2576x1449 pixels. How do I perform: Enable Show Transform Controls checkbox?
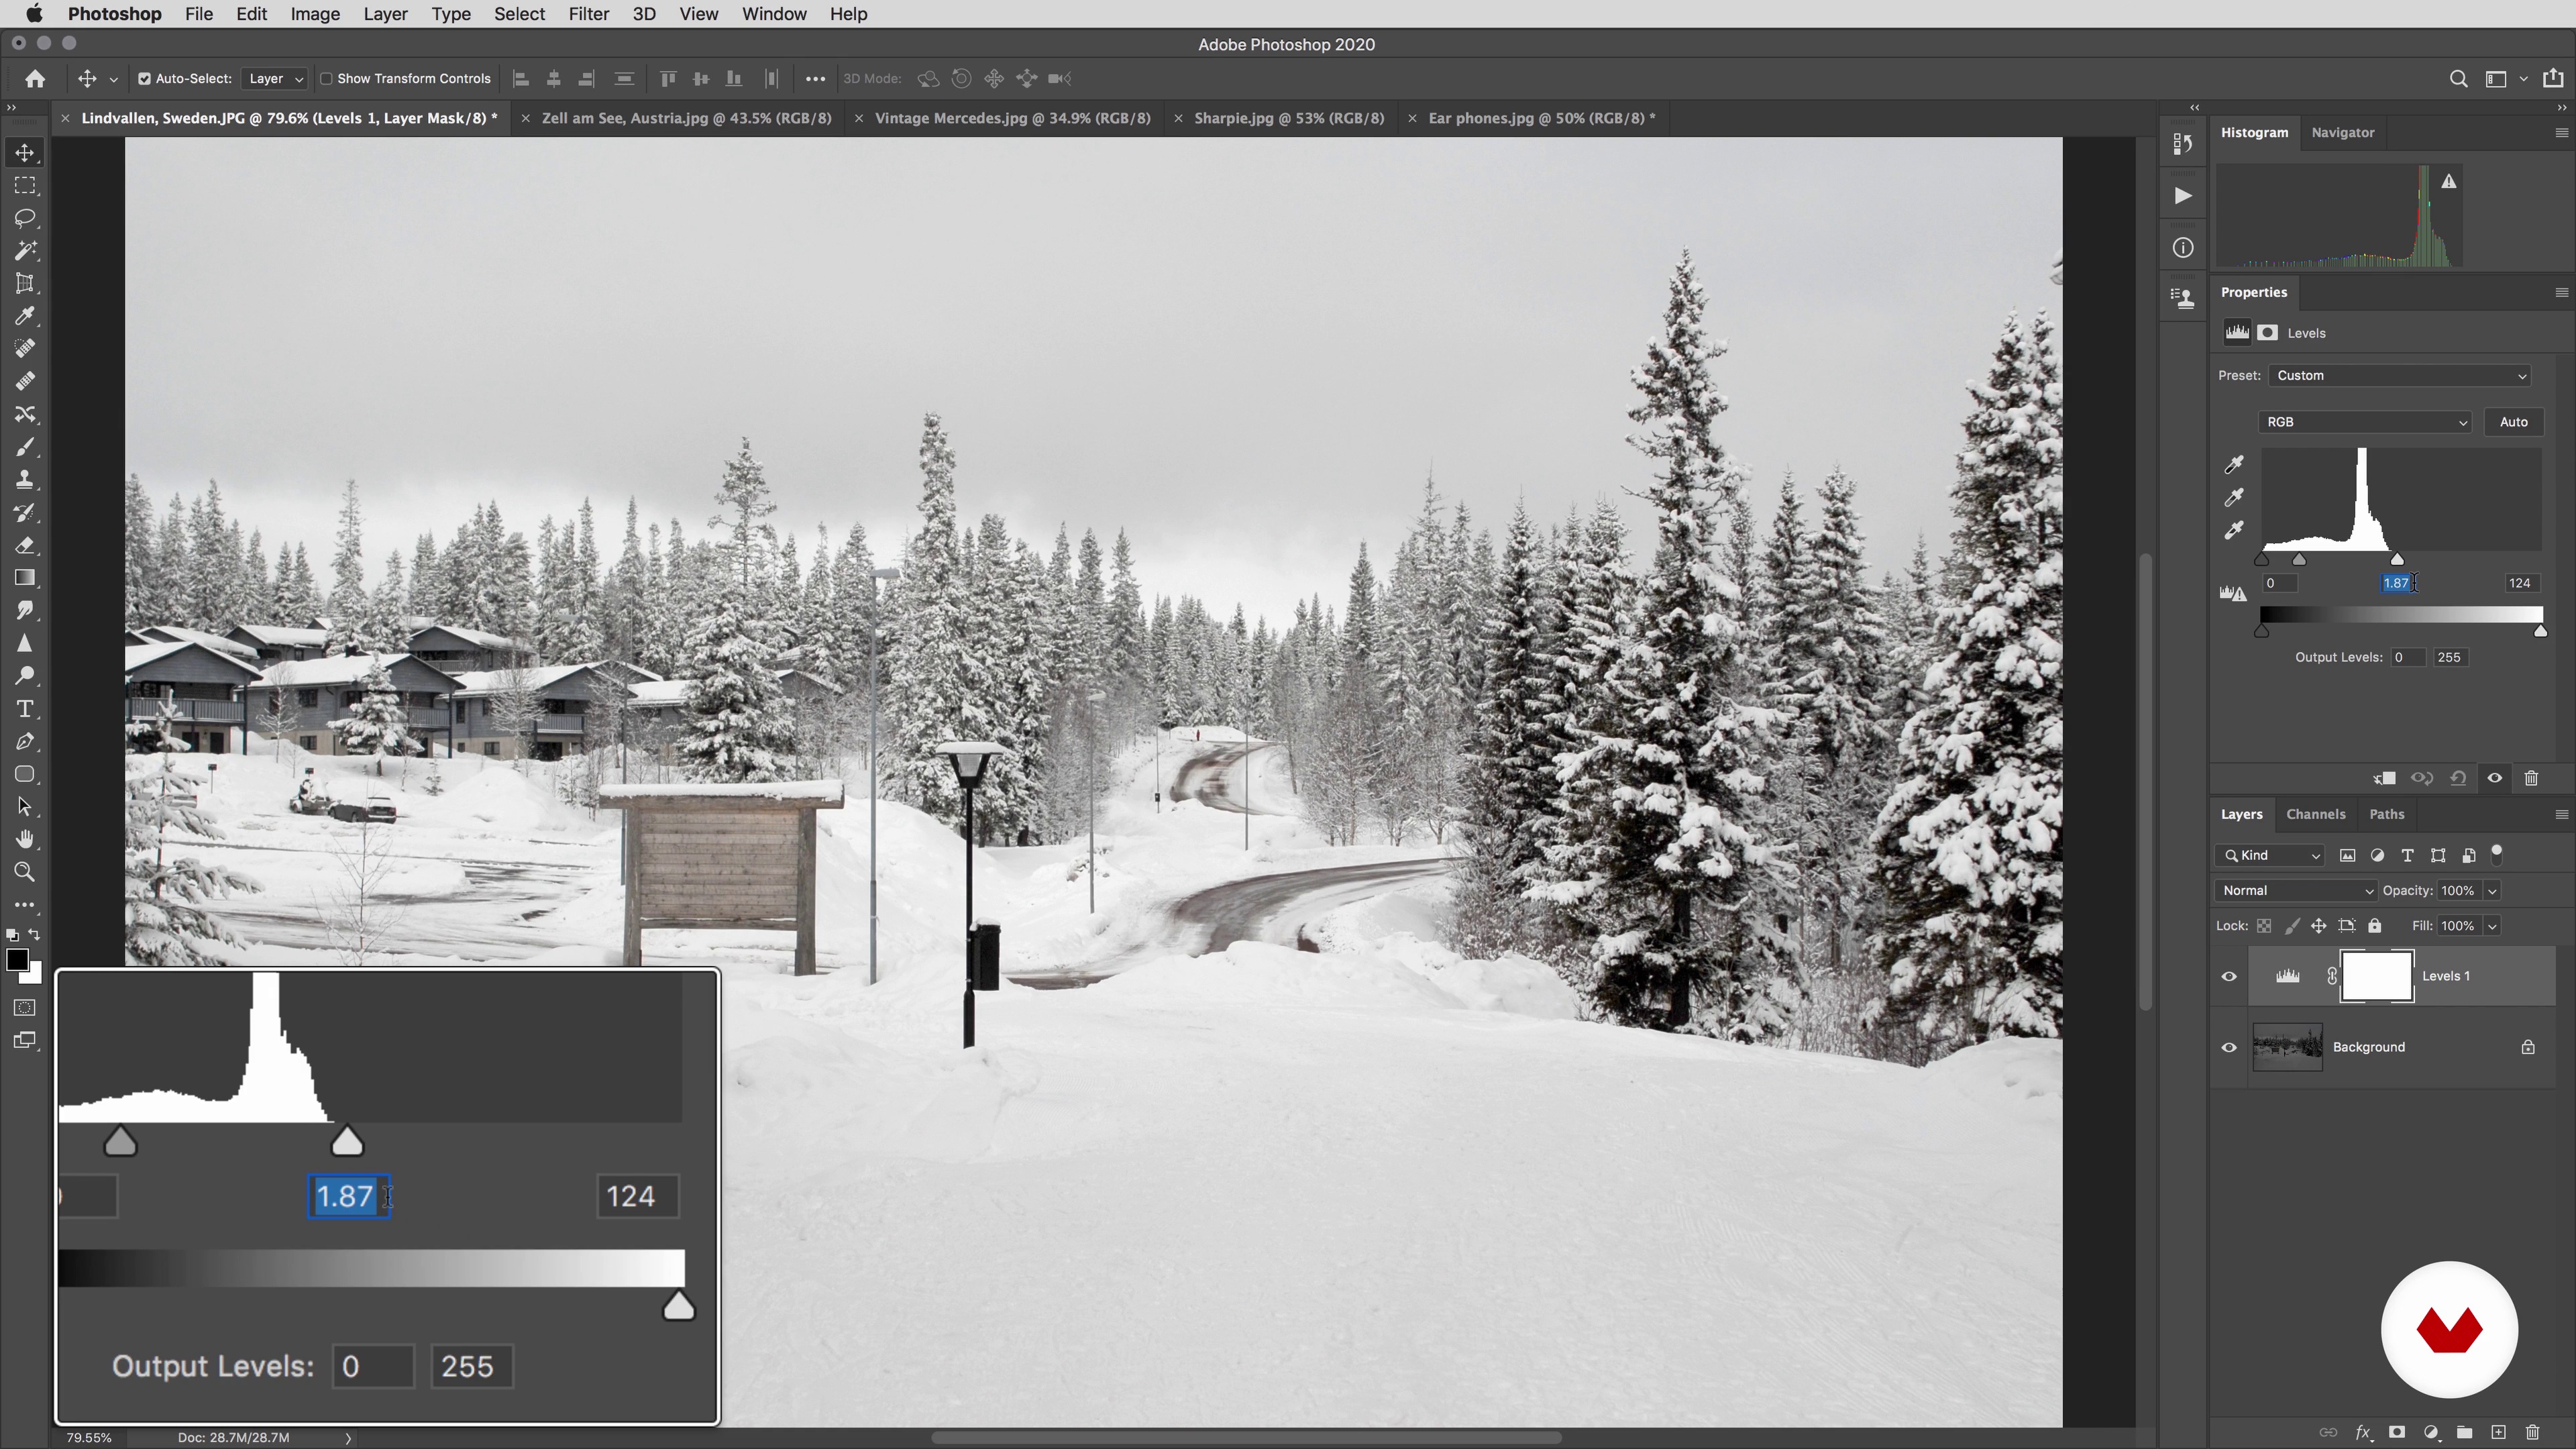pyautogui.click(x=326, y=79)
